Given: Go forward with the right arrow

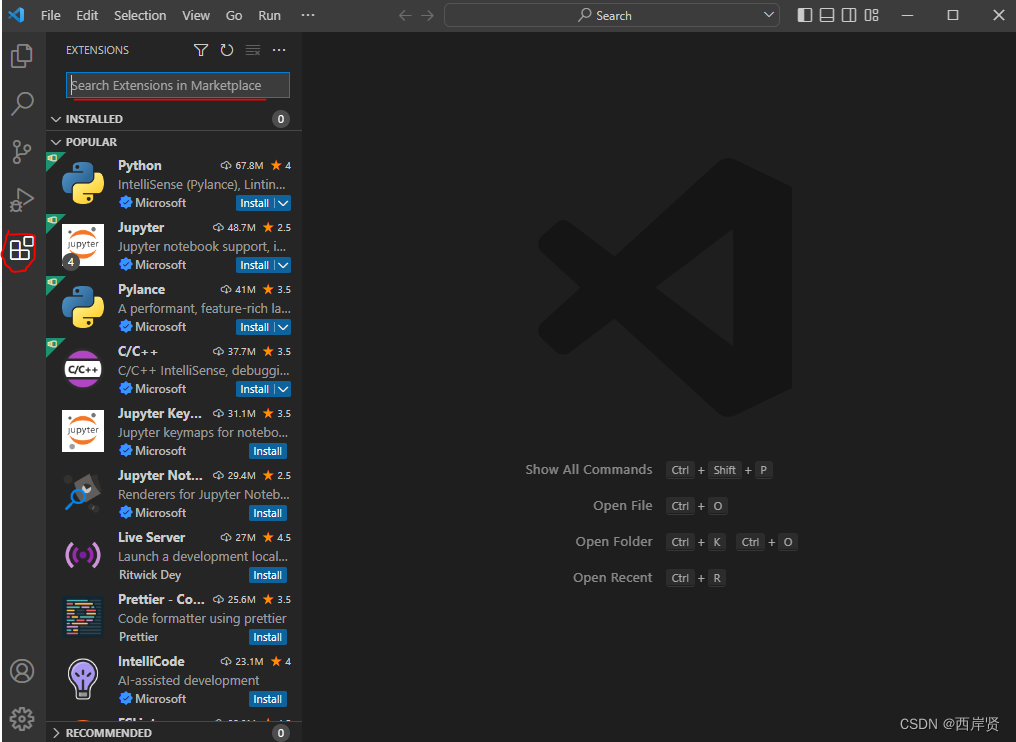Looking at the screenshot, I should coord(427,15).
